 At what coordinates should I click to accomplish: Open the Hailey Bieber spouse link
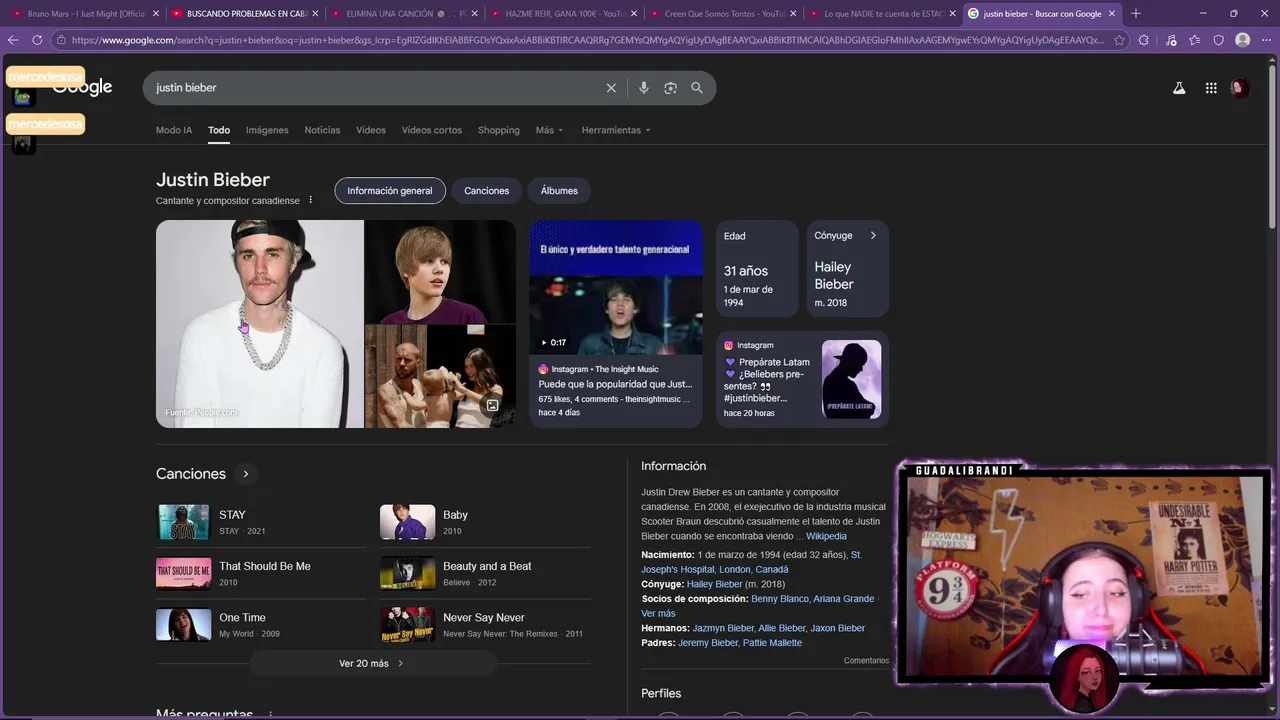(714, 584)
